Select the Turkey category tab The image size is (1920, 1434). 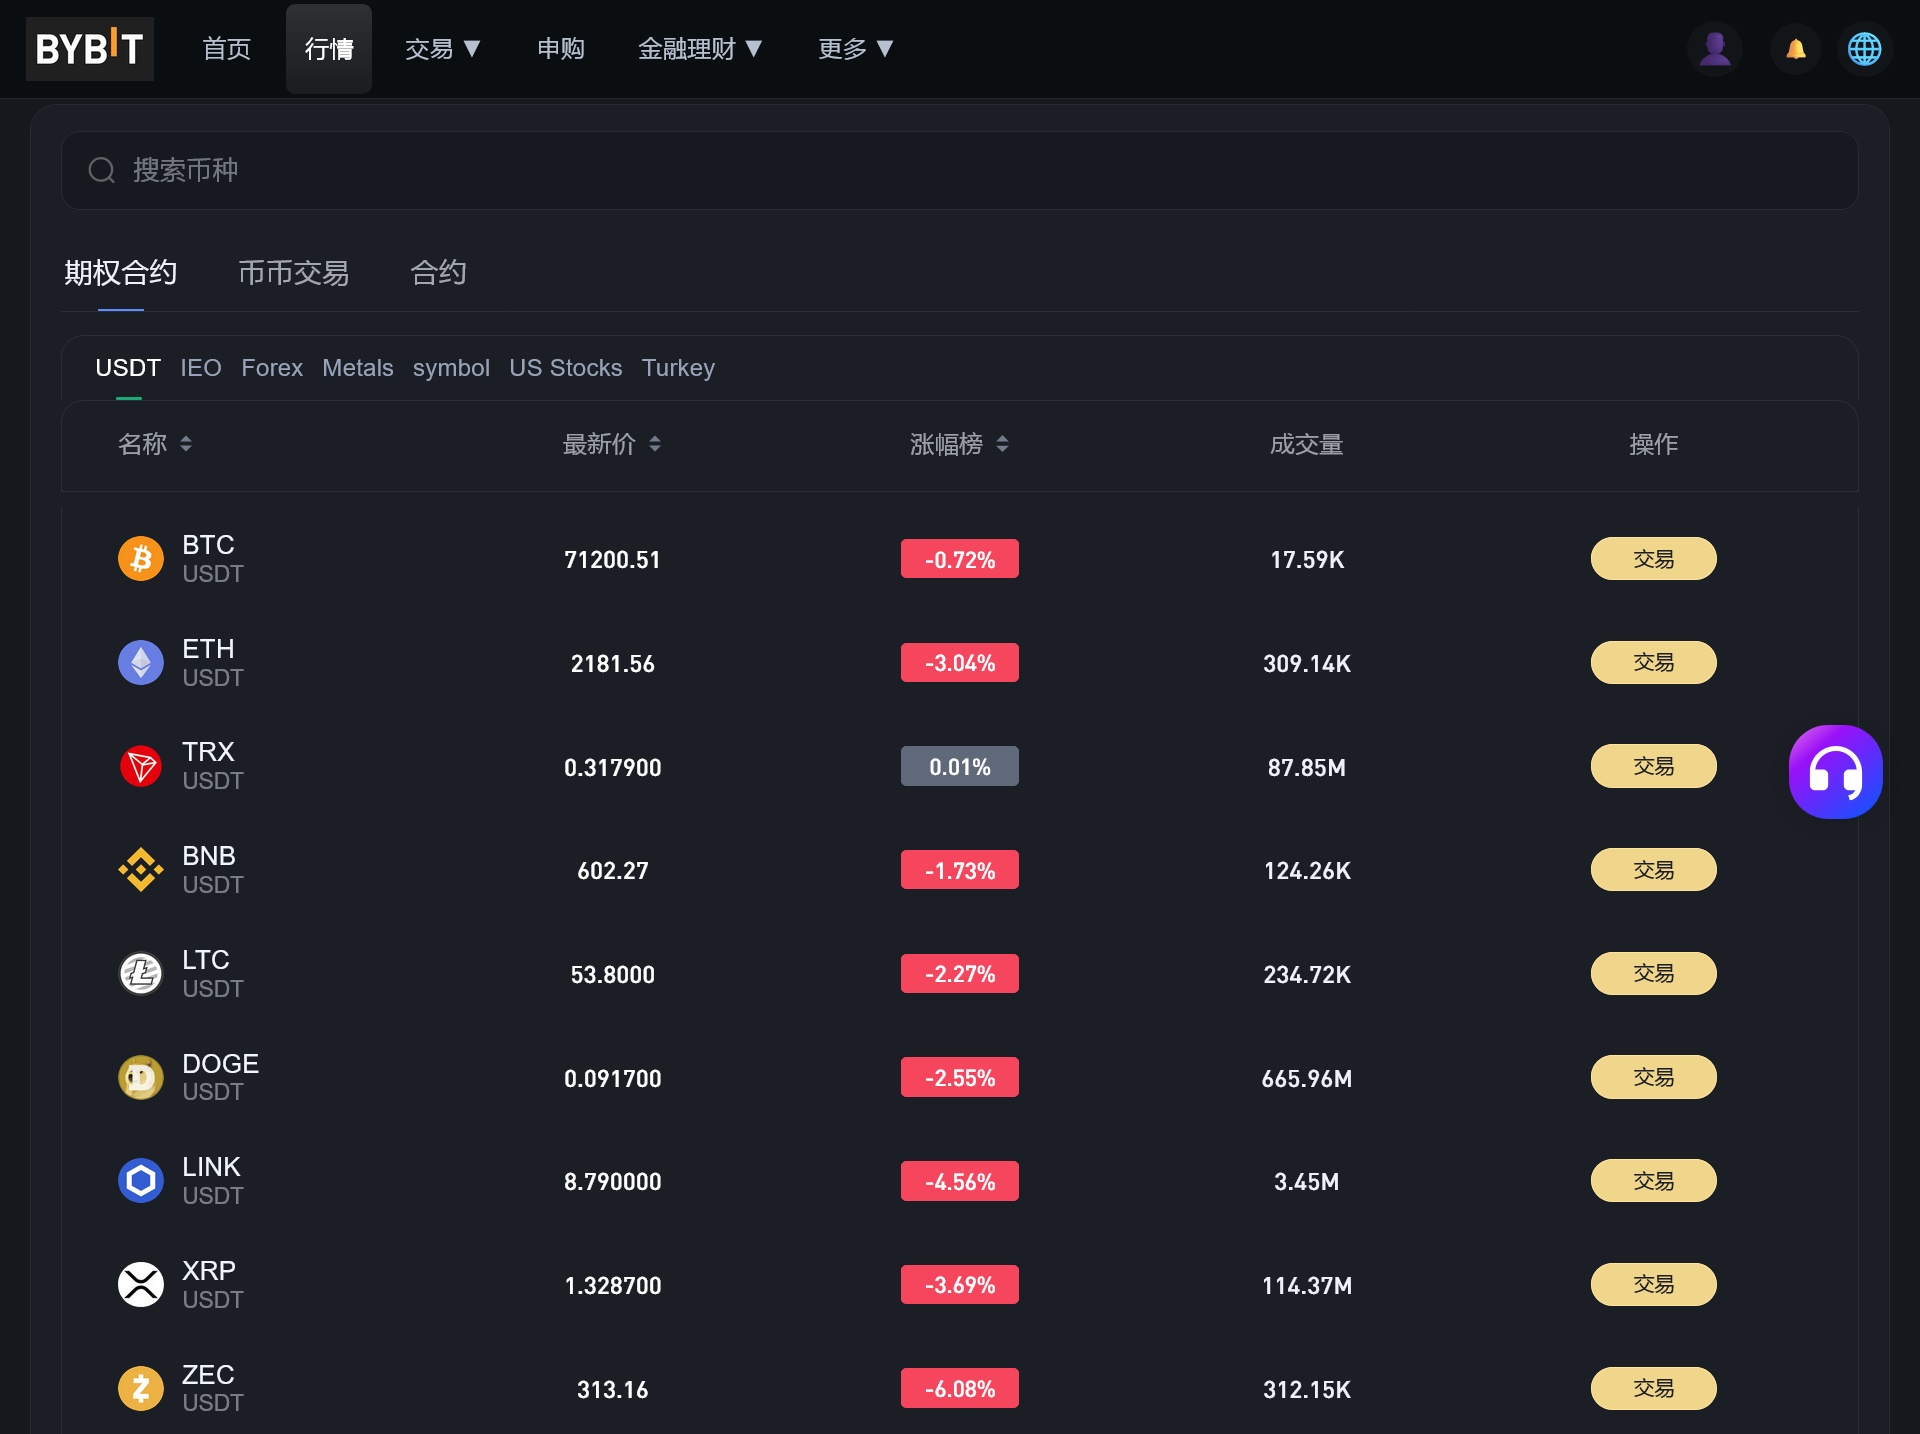click(678, 368)
